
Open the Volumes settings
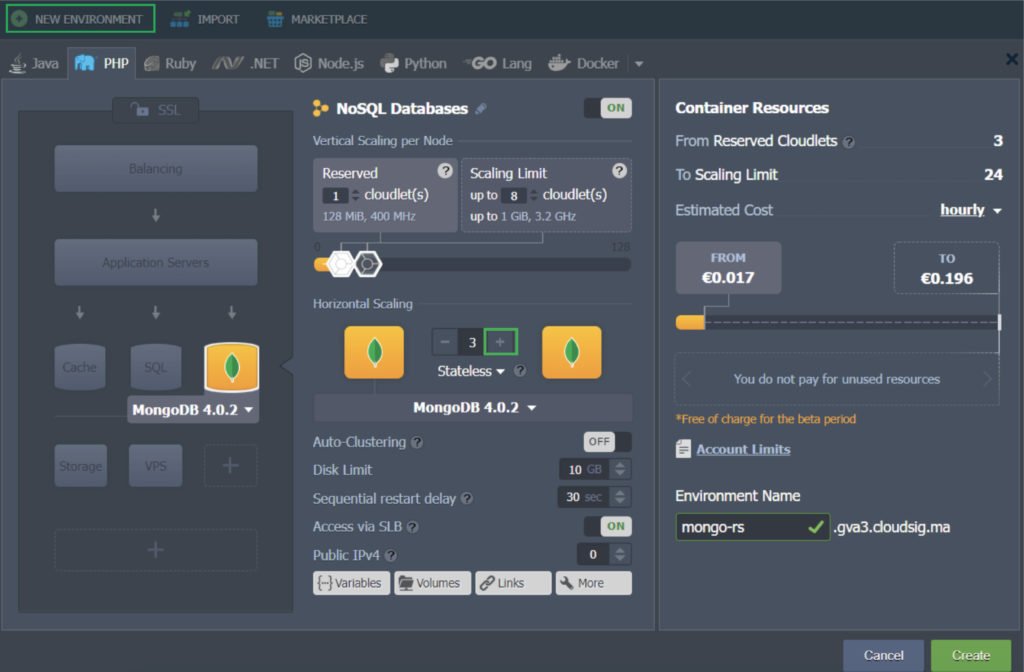(432, 583)
